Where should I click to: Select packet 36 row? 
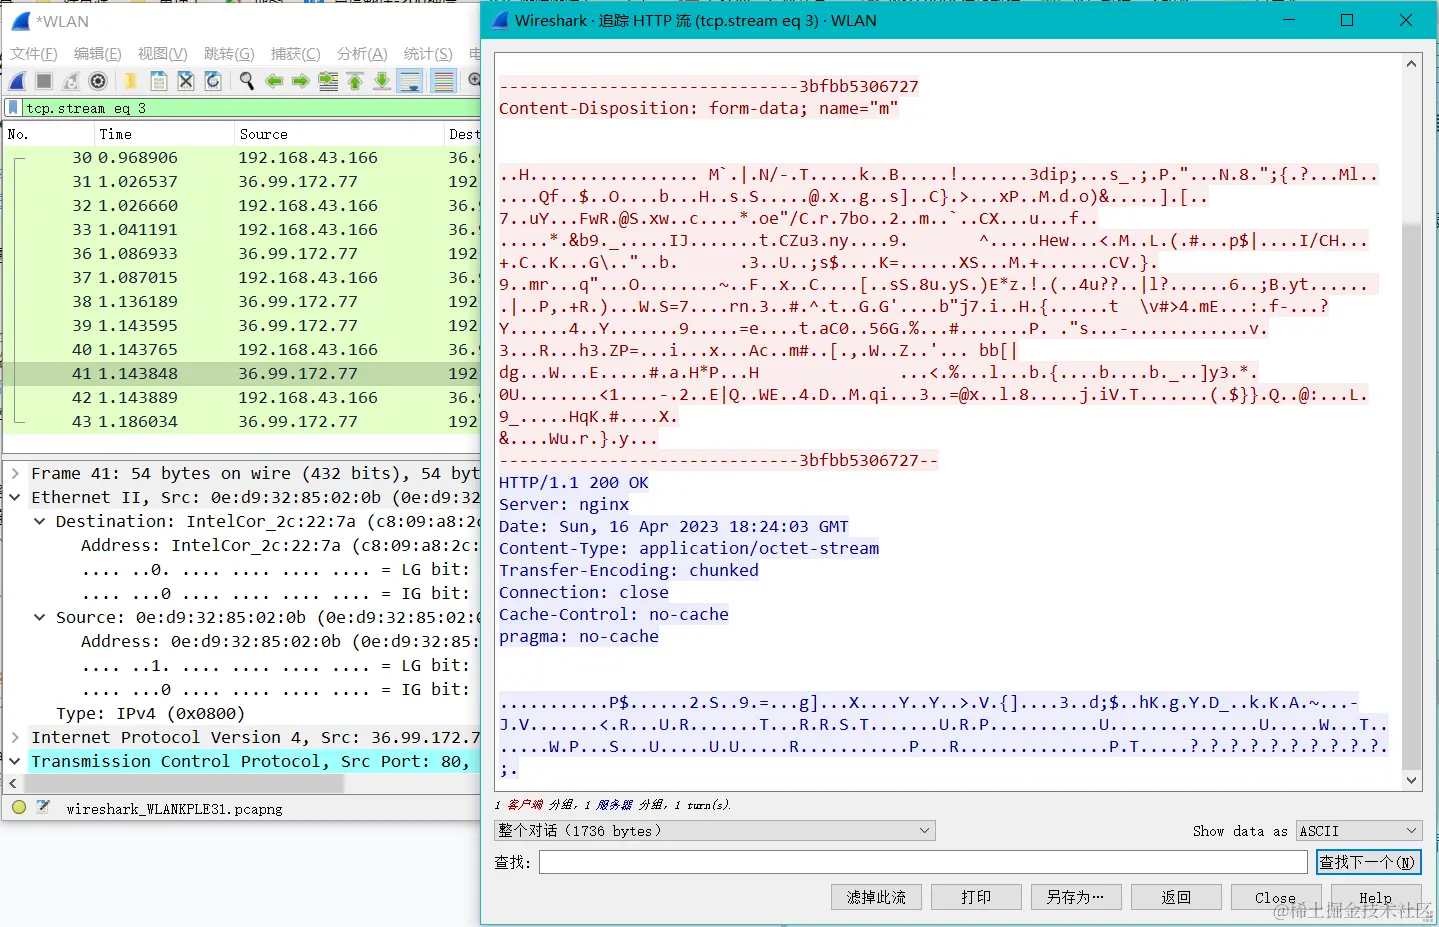click(x=242, y=253)
